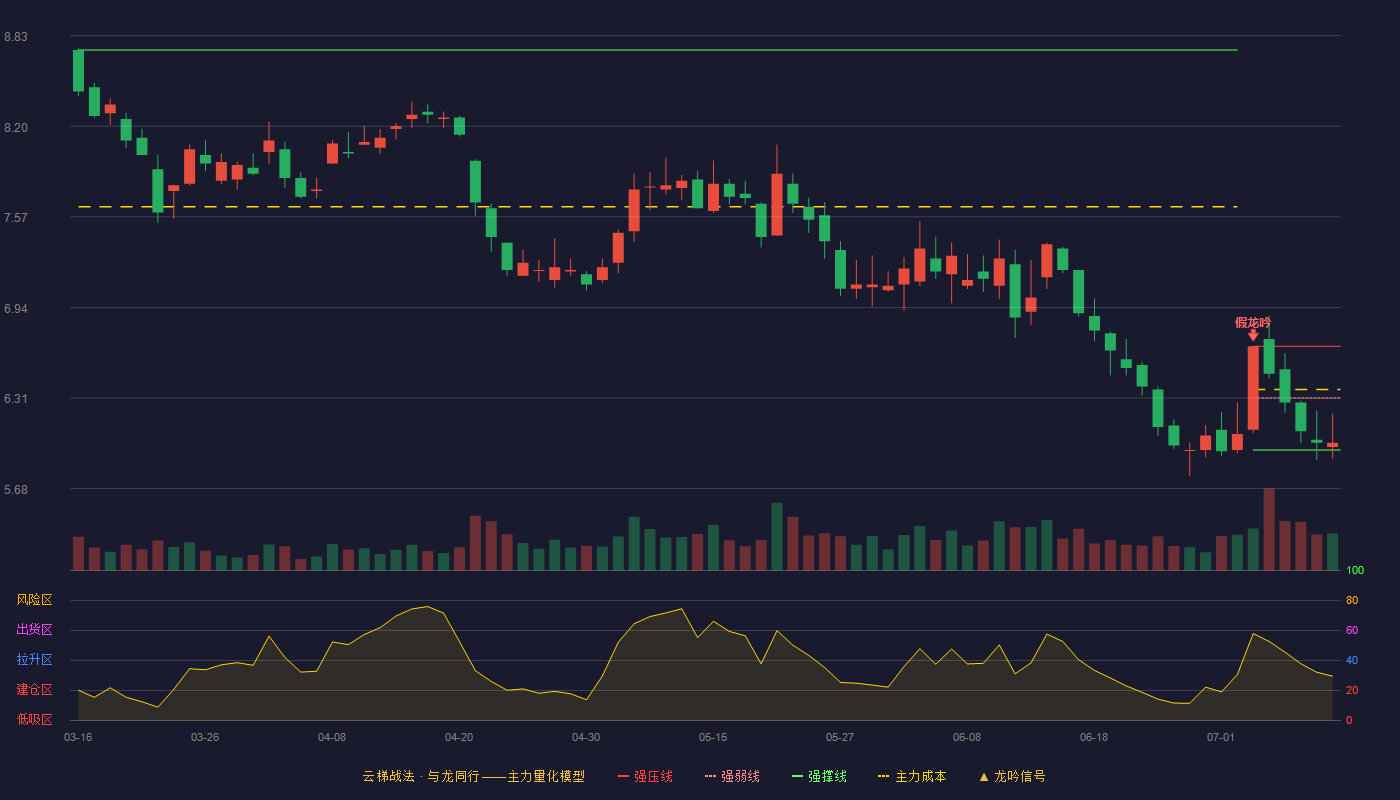
Task: Click the 04-08 date label
Action: 332,737
